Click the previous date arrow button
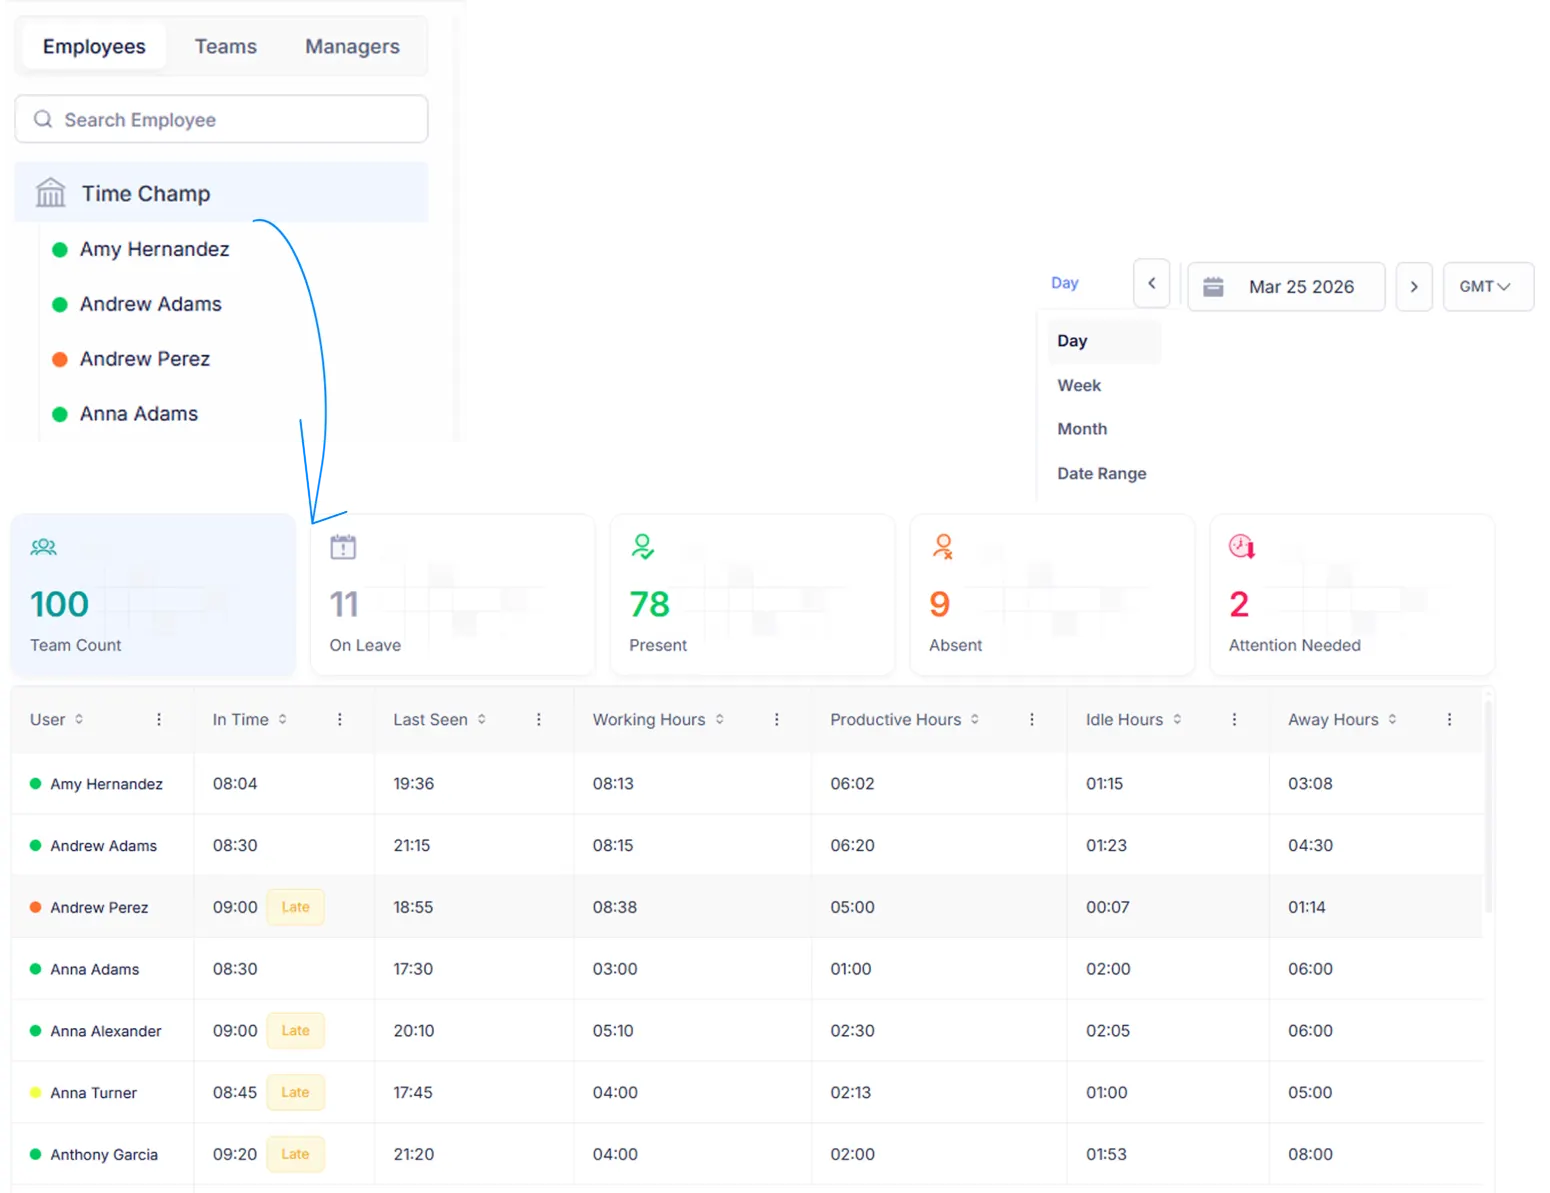The height and width of the screenshot is (1193, 1550). [1151, 283]
